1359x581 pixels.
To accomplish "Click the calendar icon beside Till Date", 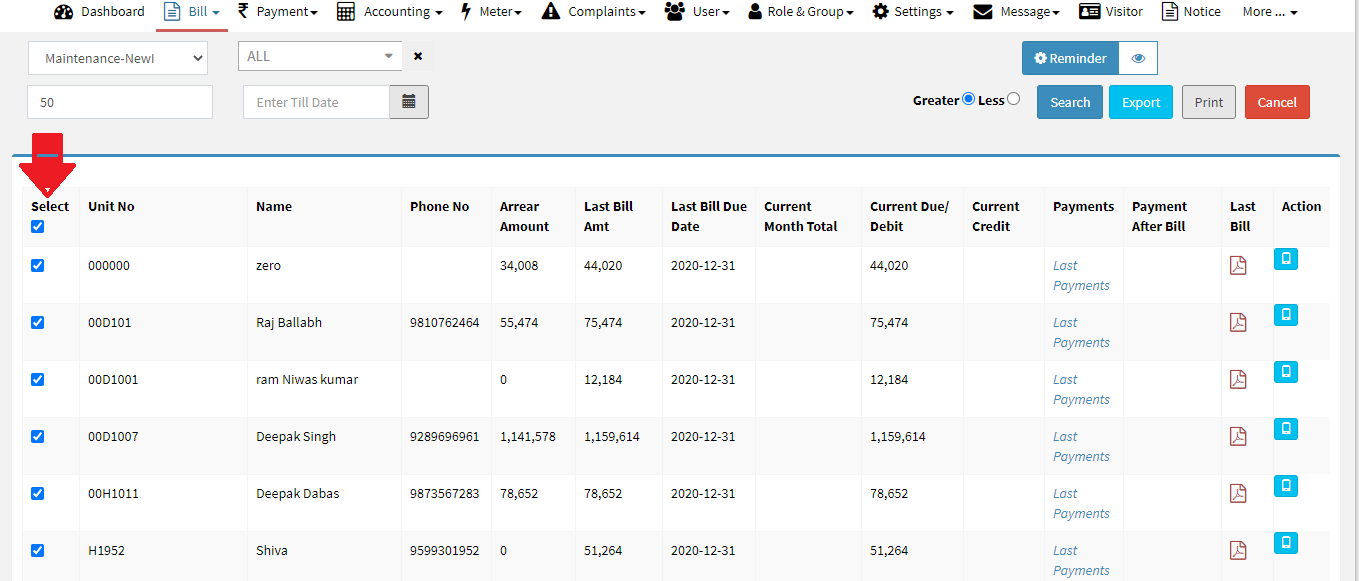I will point(408,102).
